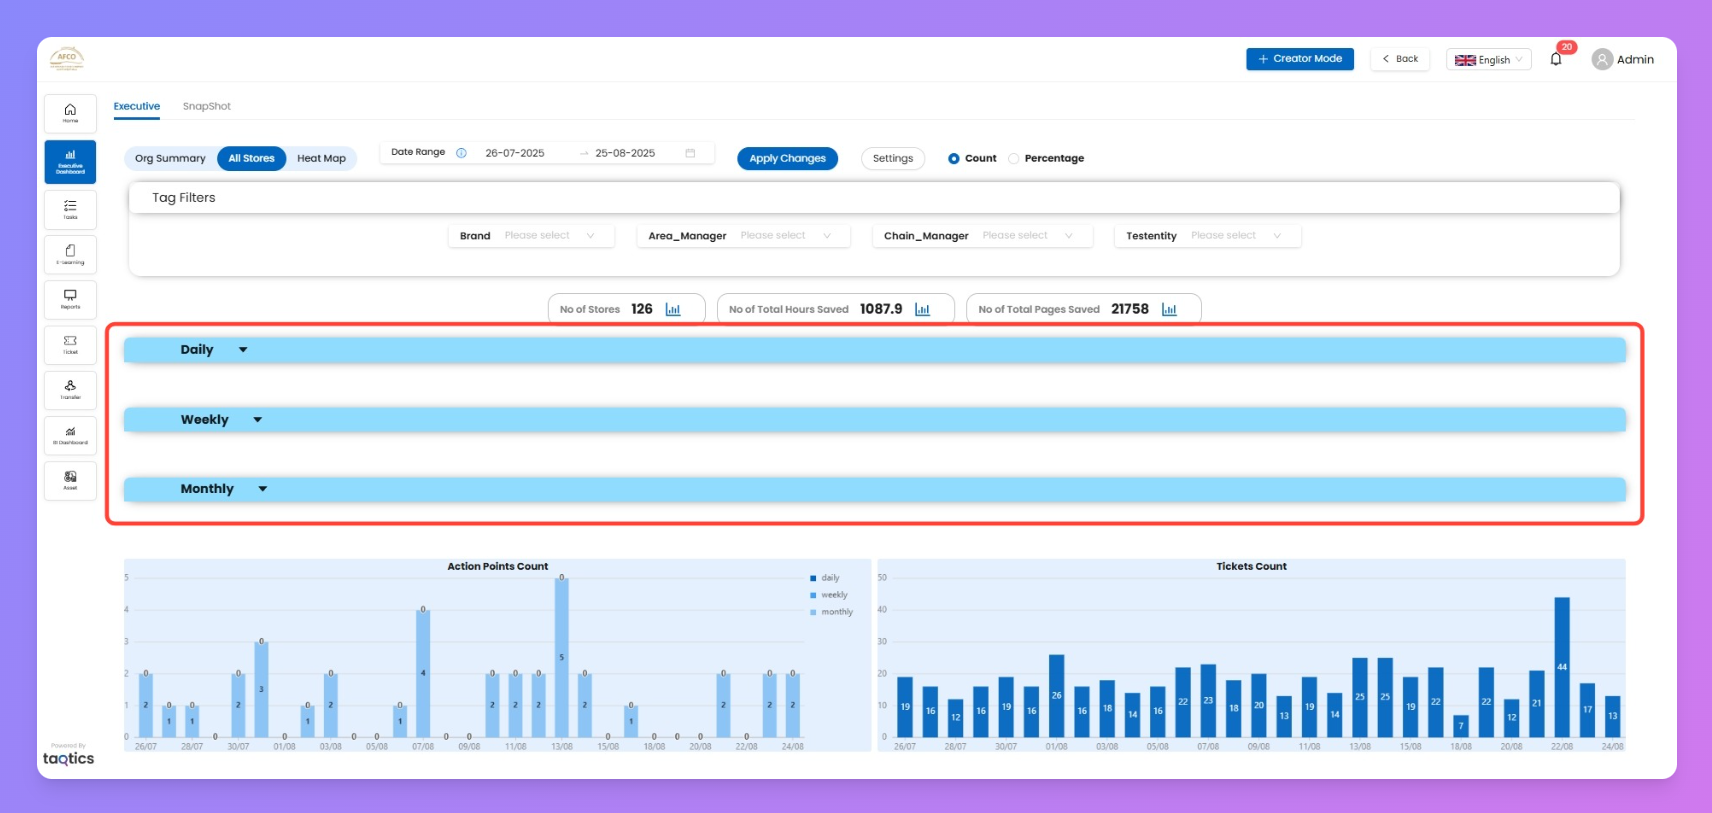Toggle the Heat Map view option
This screenshot has width=1712, height=813.
point(321,159)
